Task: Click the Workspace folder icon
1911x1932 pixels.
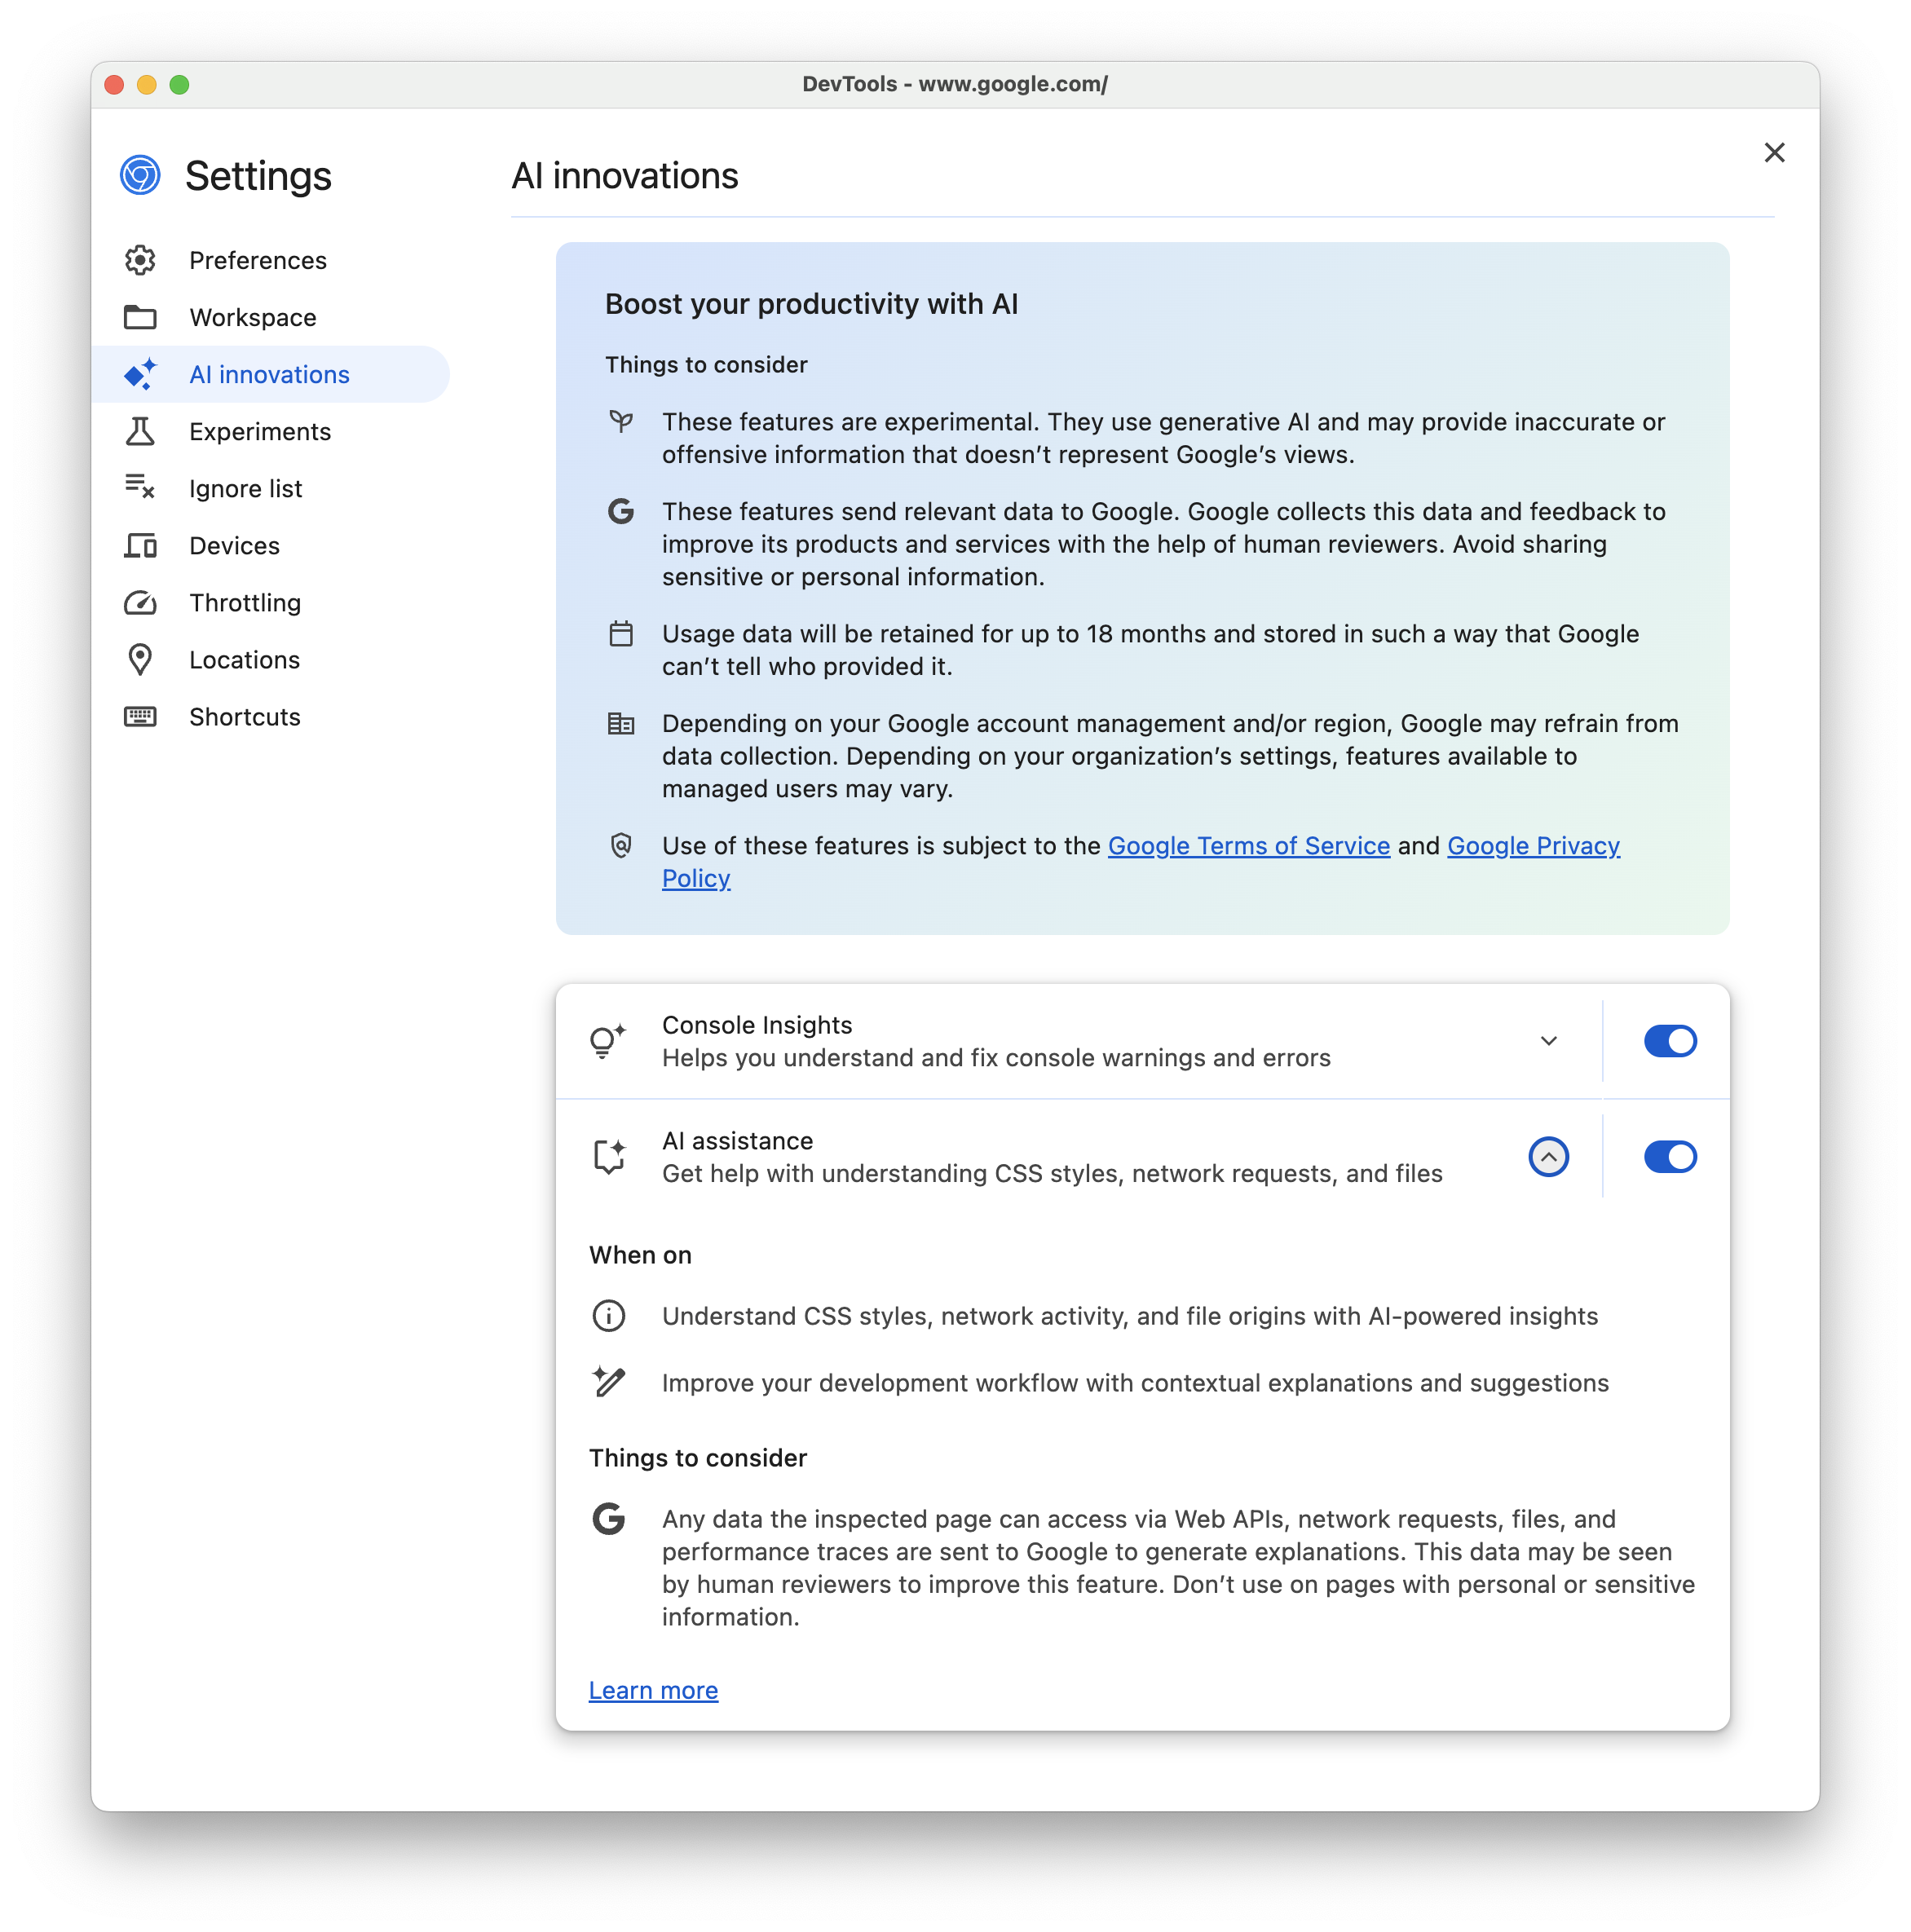Action: click(140, 317)
